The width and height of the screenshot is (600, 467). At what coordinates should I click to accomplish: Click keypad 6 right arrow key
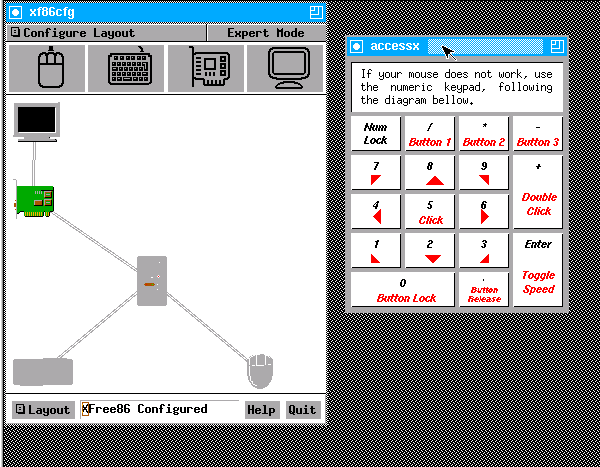tap(484, 212)
